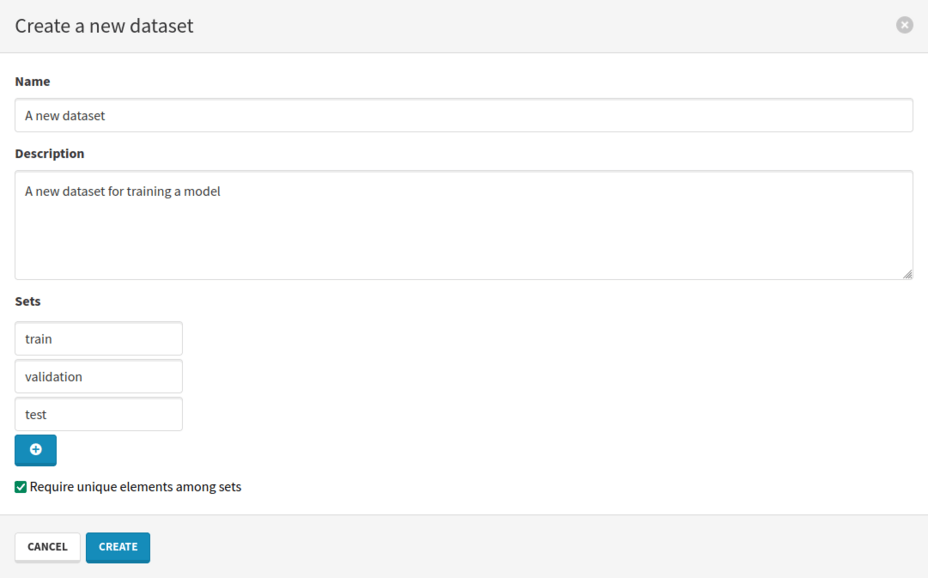Enable the Require unique elements option

(x=20, y=486)
